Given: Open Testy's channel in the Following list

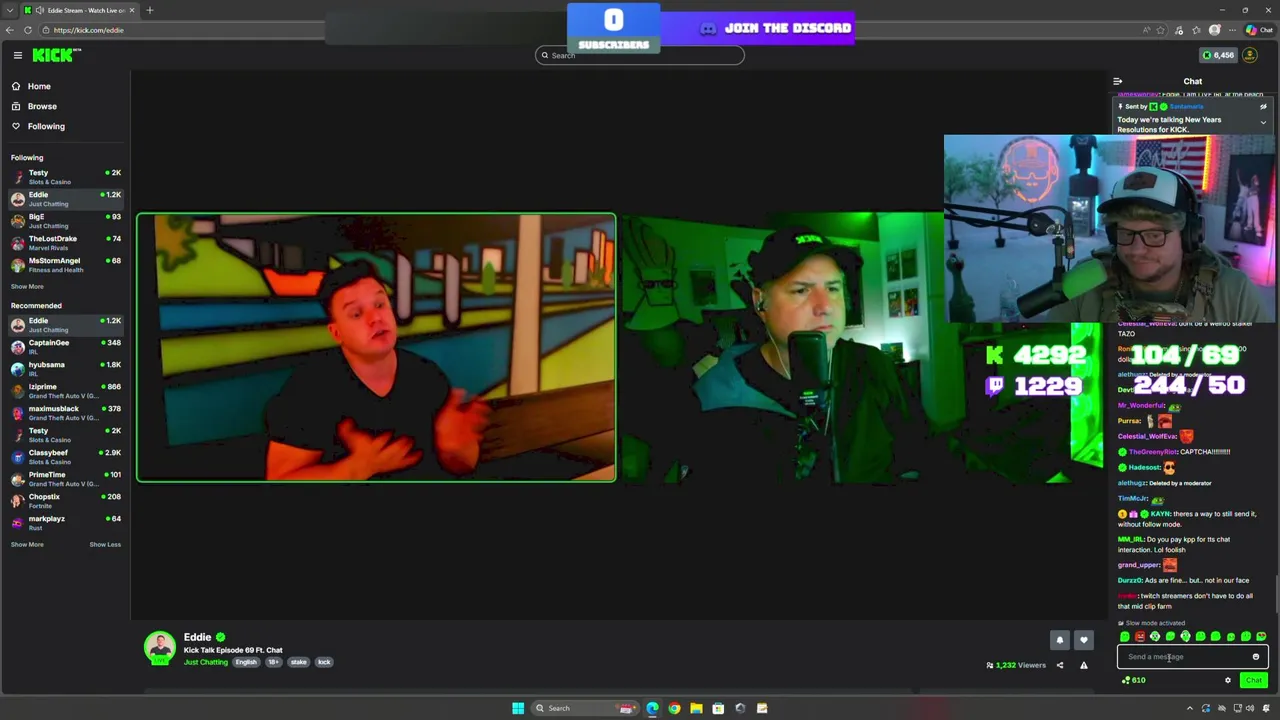Looking at the screenshot, I should pos(65,176).
